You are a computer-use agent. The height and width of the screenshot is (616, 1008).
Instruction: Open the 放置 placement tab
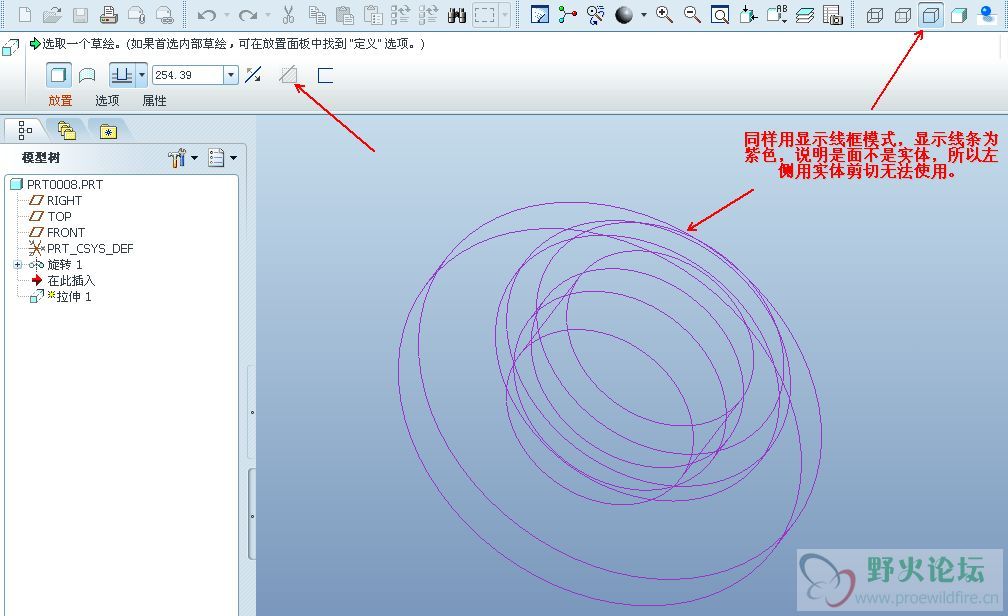click(x=60, y=100)
